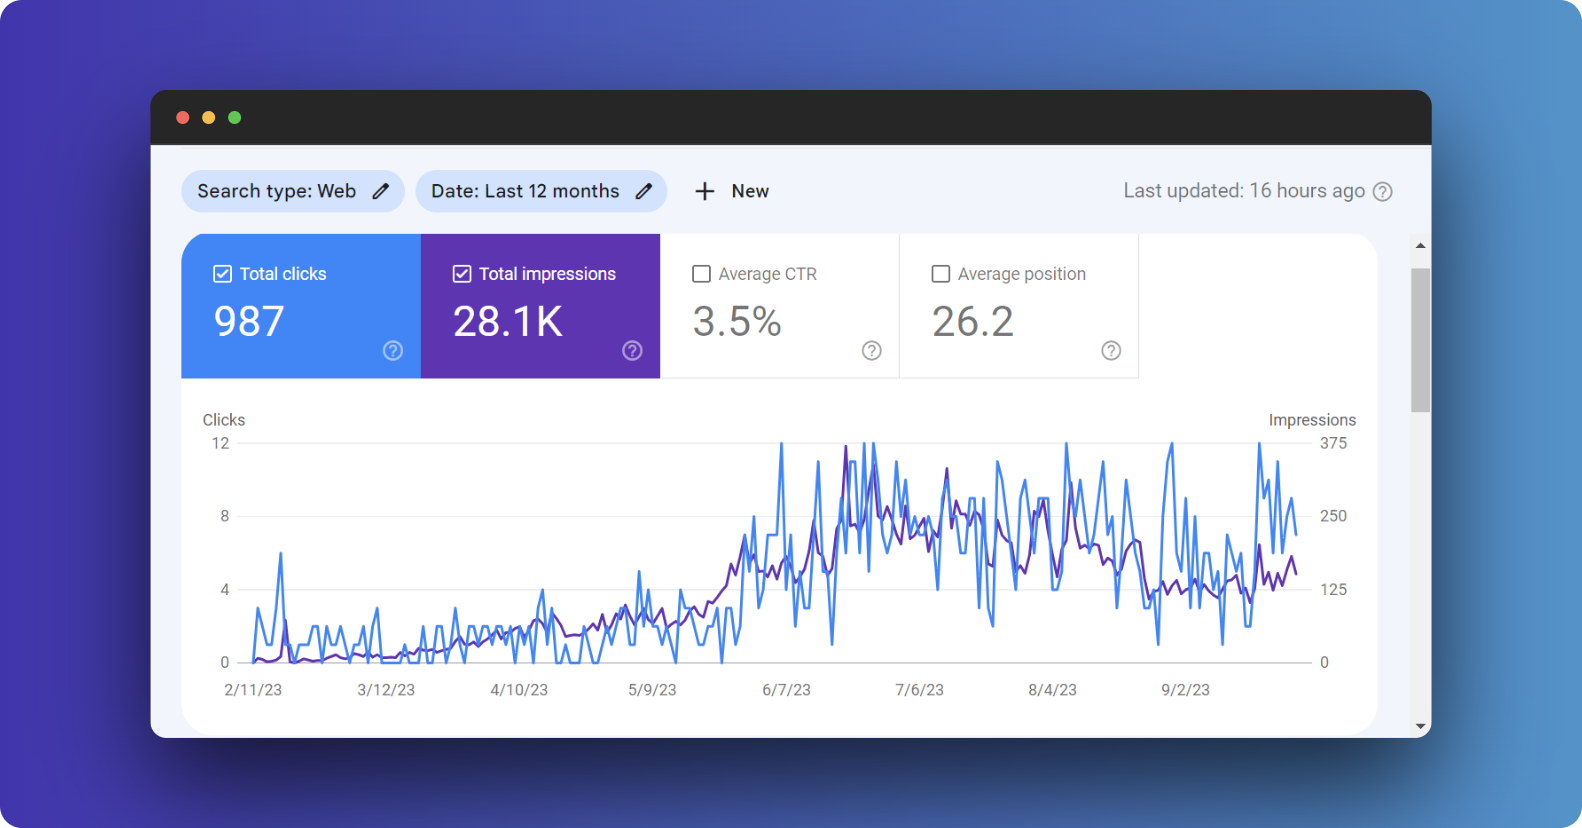The height and width of the screenshot is (828, 1582).
Task: Click the scroll up arrow
Action: click(x=1420, y=245)
